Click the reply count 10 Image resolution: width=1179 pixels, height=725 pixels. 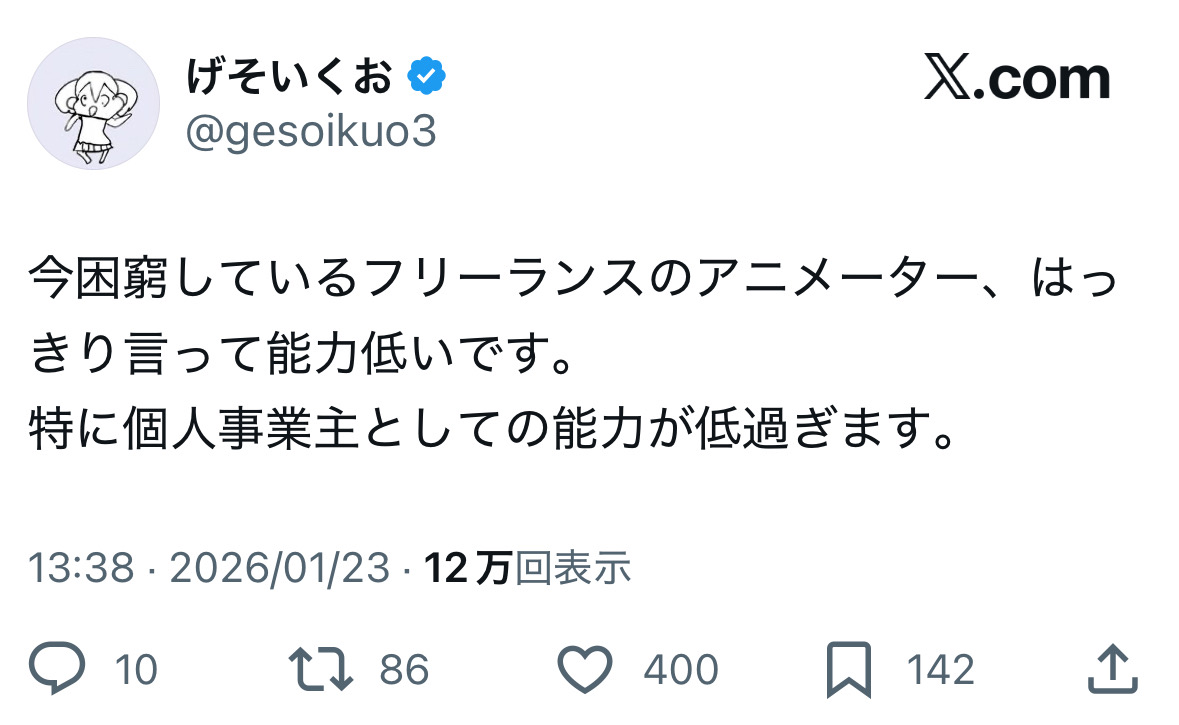click(x=135, y=670)
